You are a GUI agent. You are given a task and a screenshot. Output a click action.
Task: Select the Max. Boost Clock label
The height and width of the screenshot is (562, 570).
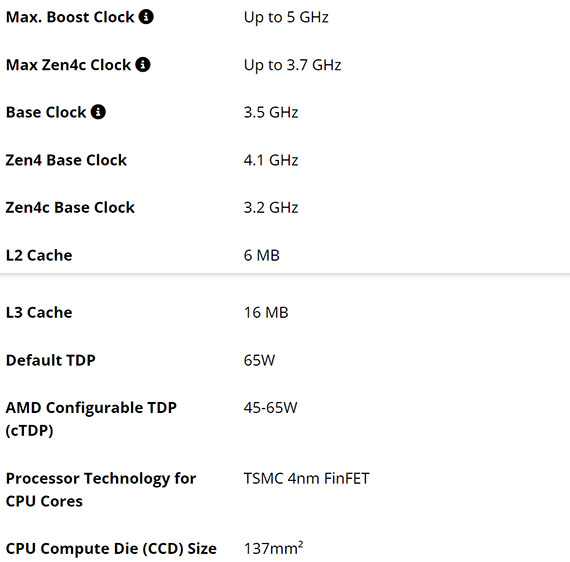[x=70, y=17]
